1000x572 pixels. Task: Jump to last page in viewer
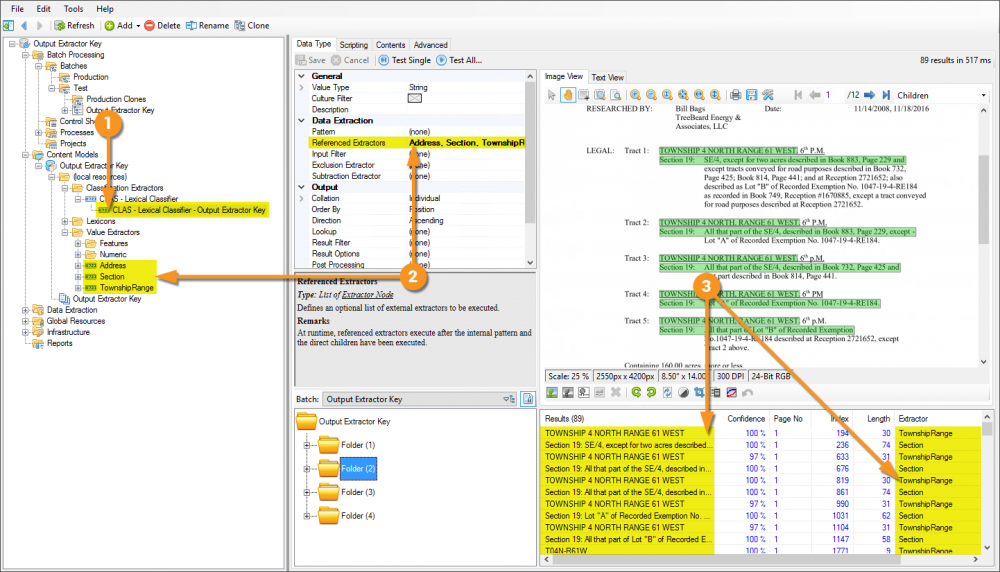[x=886, y=95]
